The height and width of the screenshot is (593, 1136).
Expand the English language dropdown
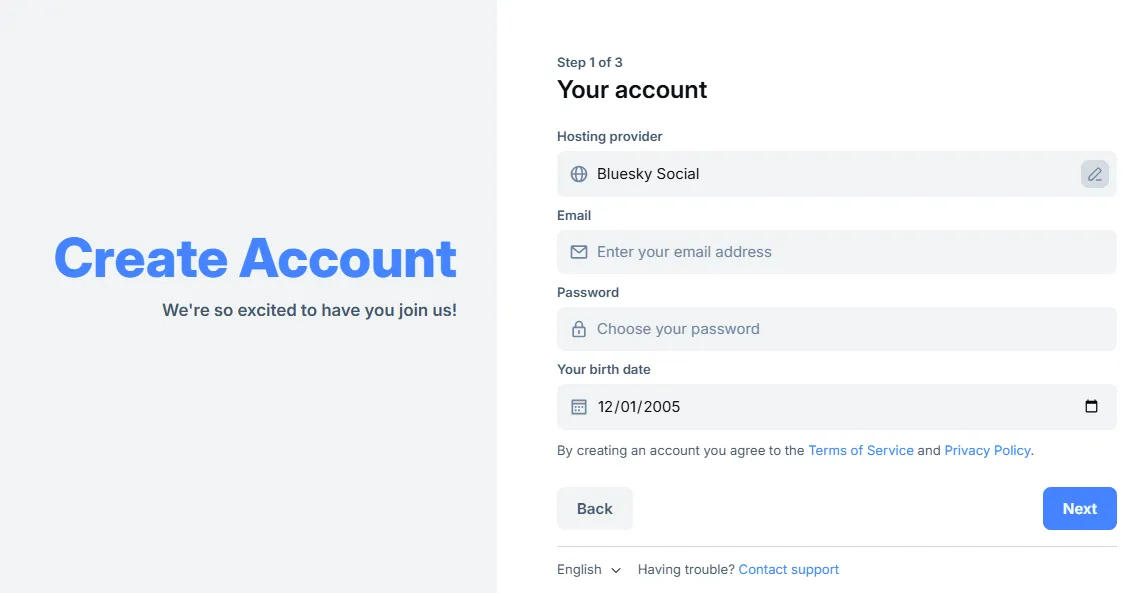click(589, 569)
